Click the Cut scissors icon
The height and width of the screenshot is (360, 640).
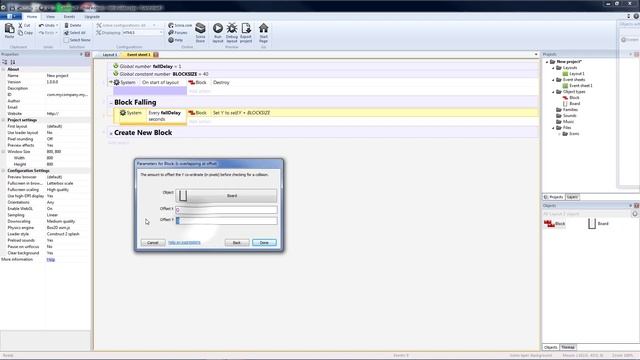click(20, 25)
